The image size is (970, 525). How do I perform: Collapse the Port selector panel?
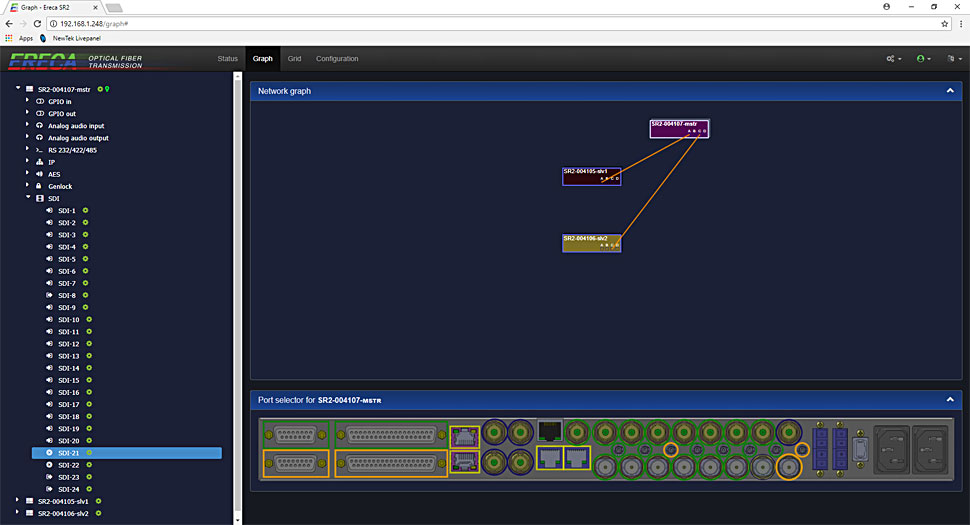(949, 400)
